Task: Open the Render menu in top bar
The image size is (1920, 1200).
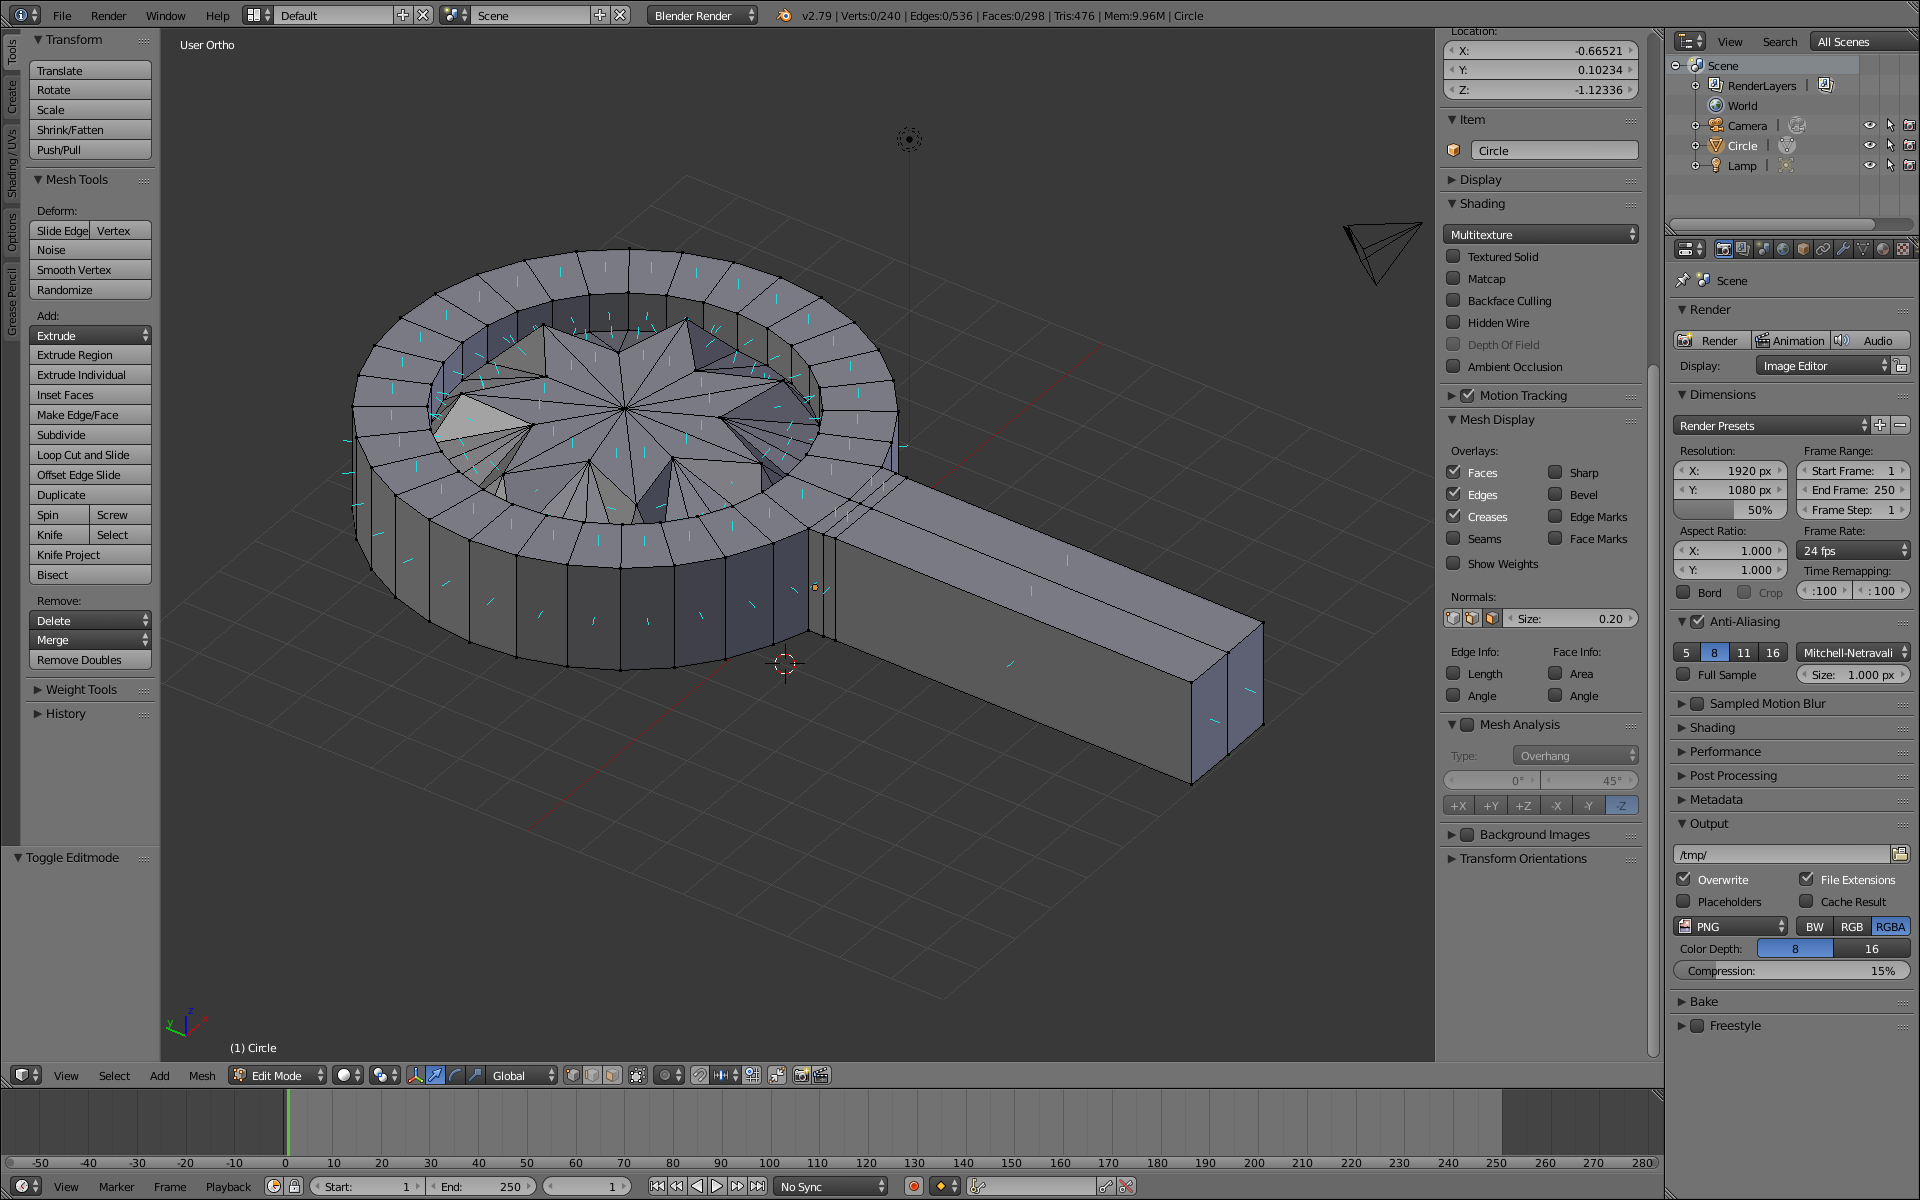Action: pyautogui.click(x=109, y=15)
